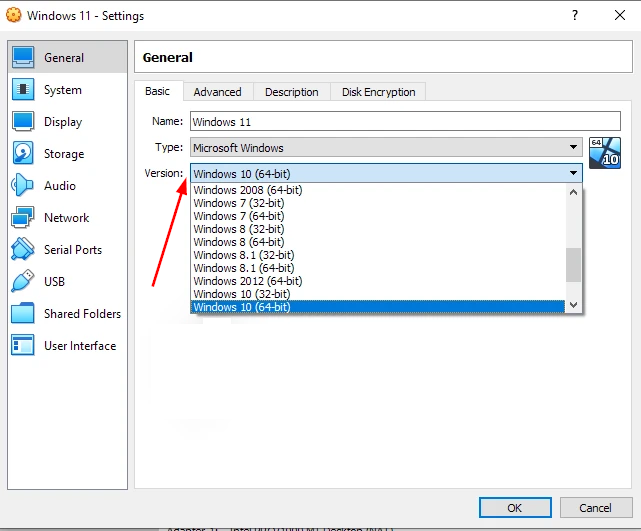Select the Shared Folders icon
Viewport: 641px width, 531px height.
(23, 313)
